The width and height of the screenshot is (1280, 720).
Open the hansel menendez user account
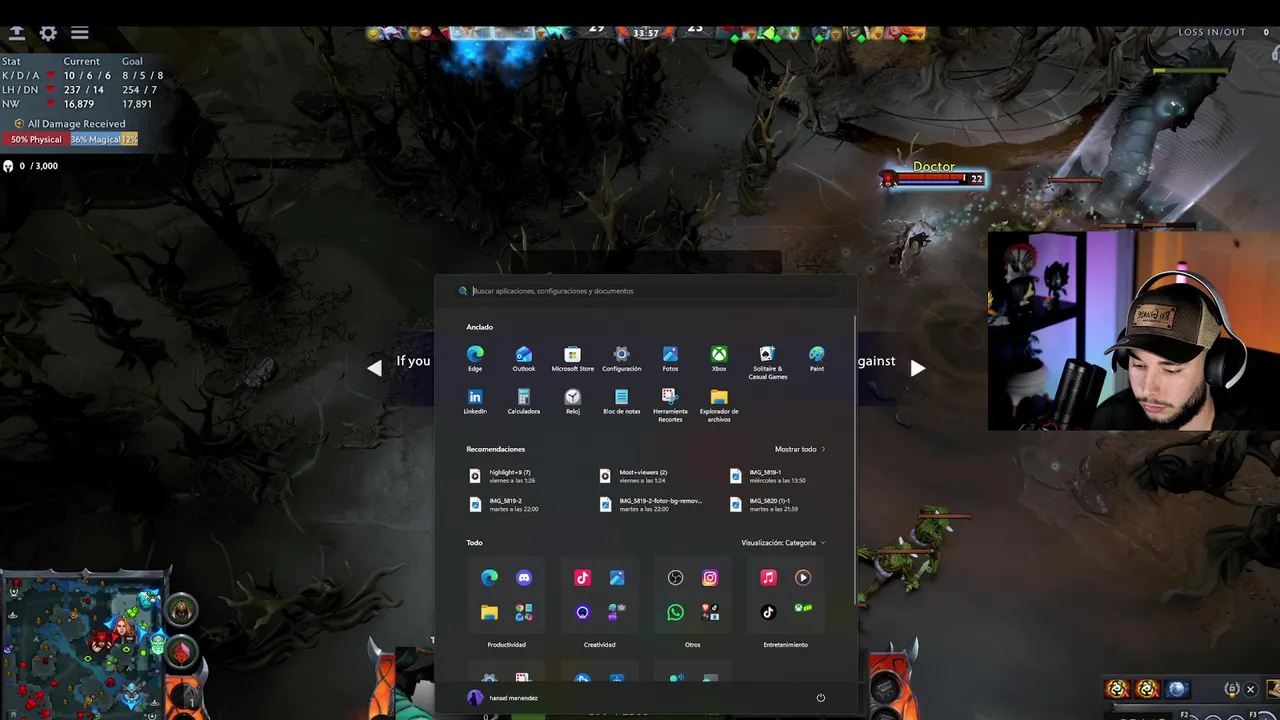(x=503, y=698)
